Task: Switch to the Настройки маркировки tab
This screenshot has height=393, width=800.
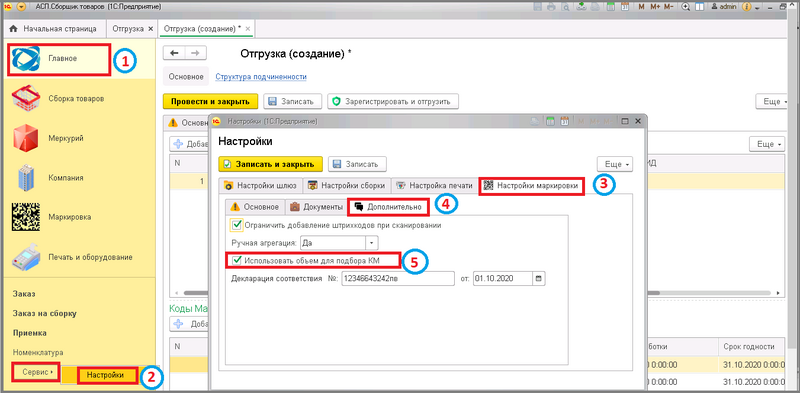Action: (532, 186)
